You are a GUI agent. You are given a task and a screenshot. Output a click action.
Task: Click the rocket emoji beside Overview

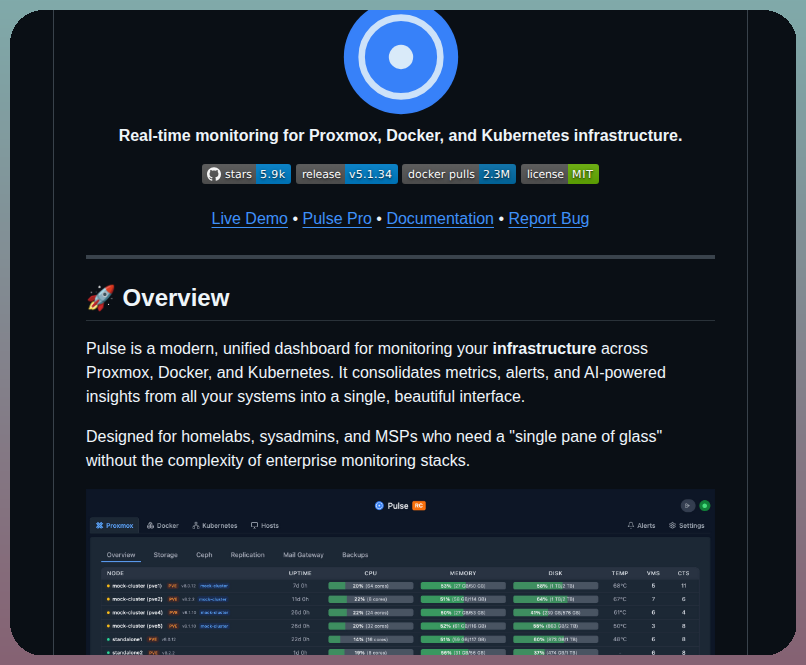[x=101, y=298]
